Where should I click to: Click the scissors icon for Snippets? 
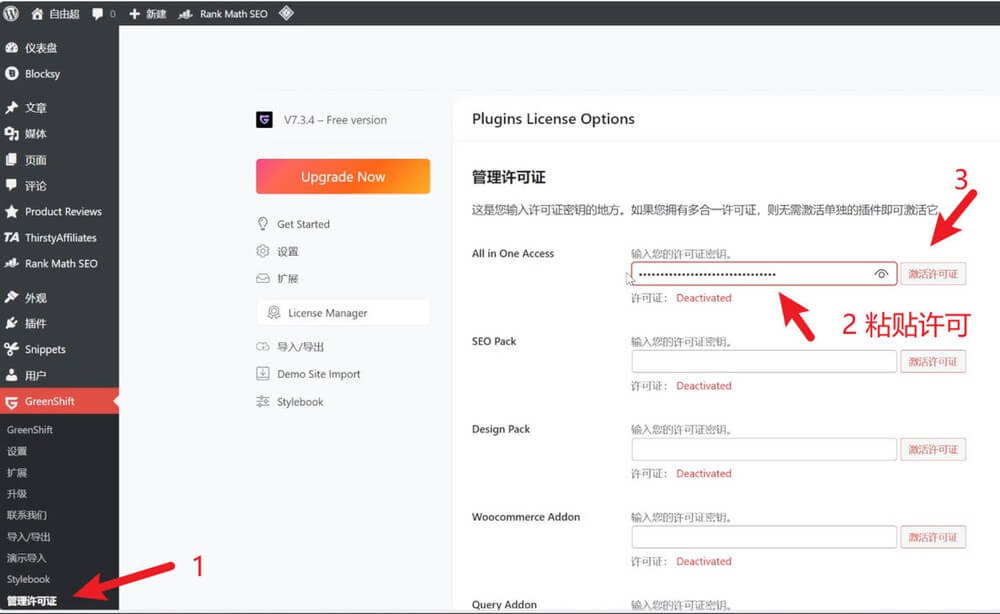[11, 349]
